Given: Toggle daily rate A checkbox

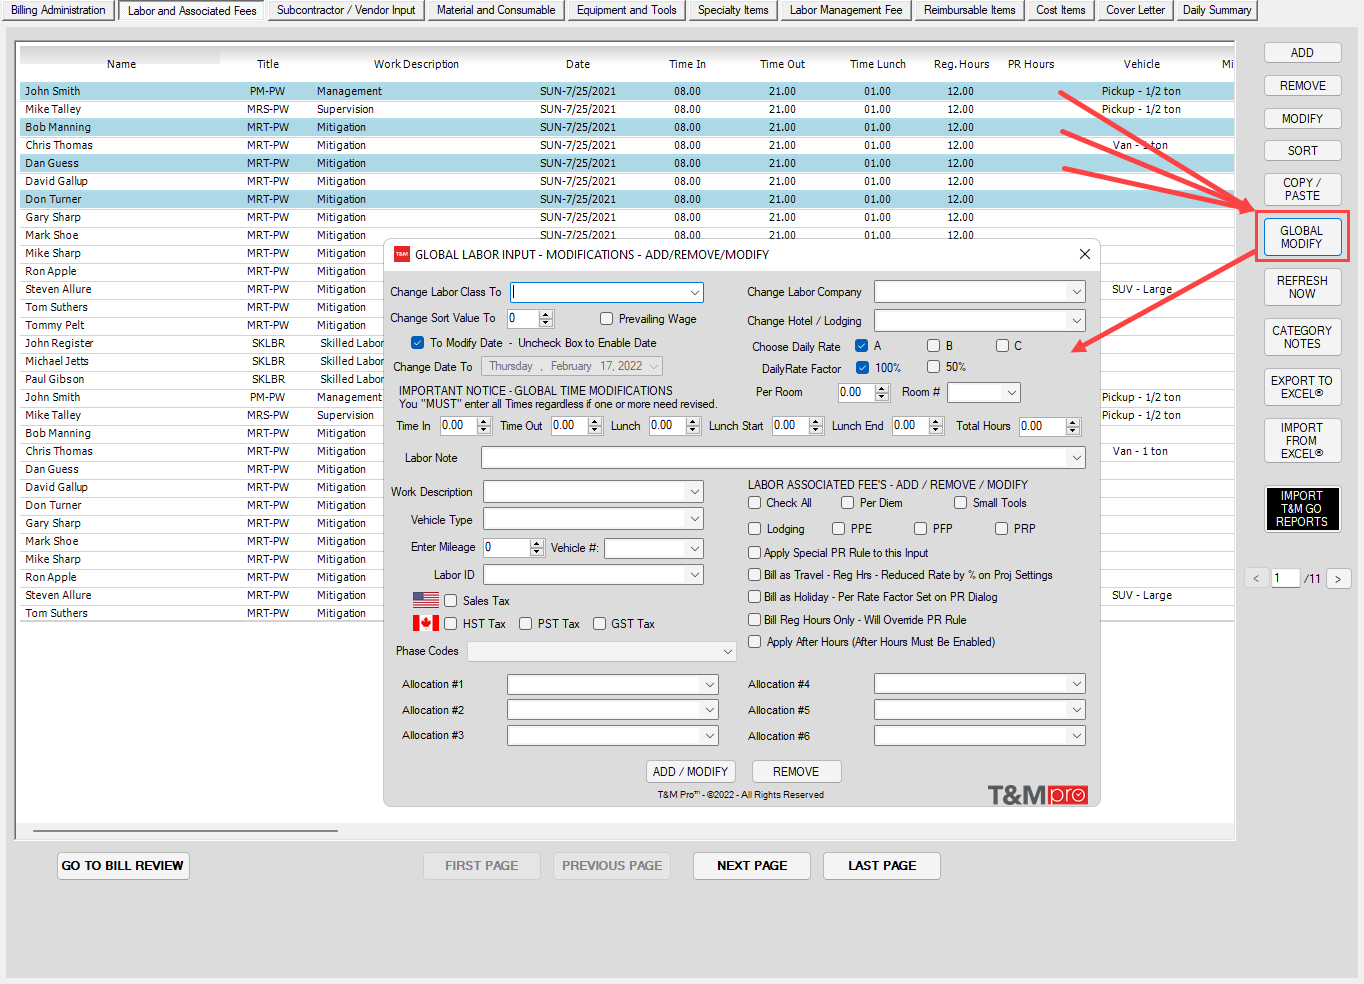Looking at the screenshot, I should pyautogui.click(x=861, y=346).
